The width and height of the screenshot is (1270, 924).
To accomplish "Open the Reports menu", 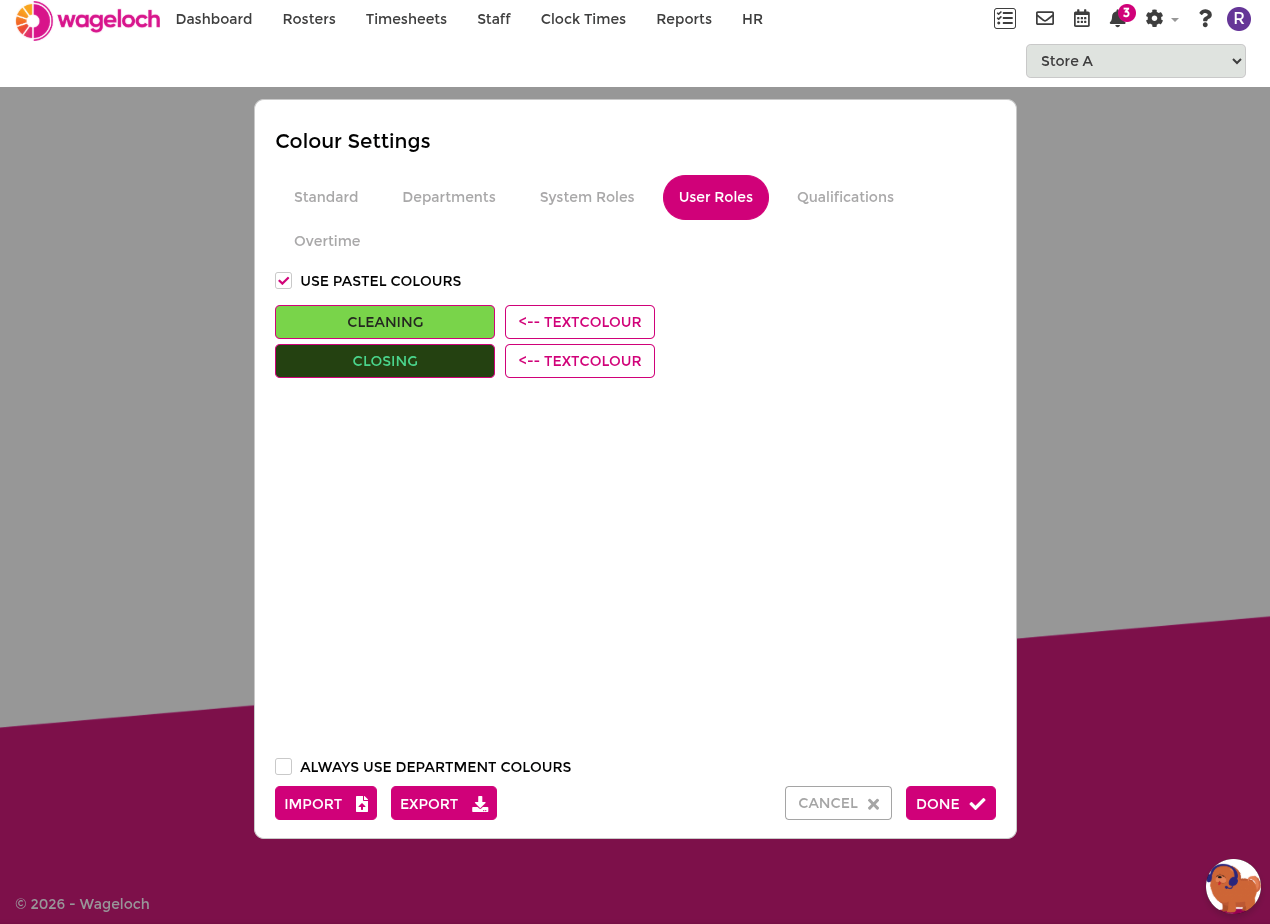I will click(684, 19).
